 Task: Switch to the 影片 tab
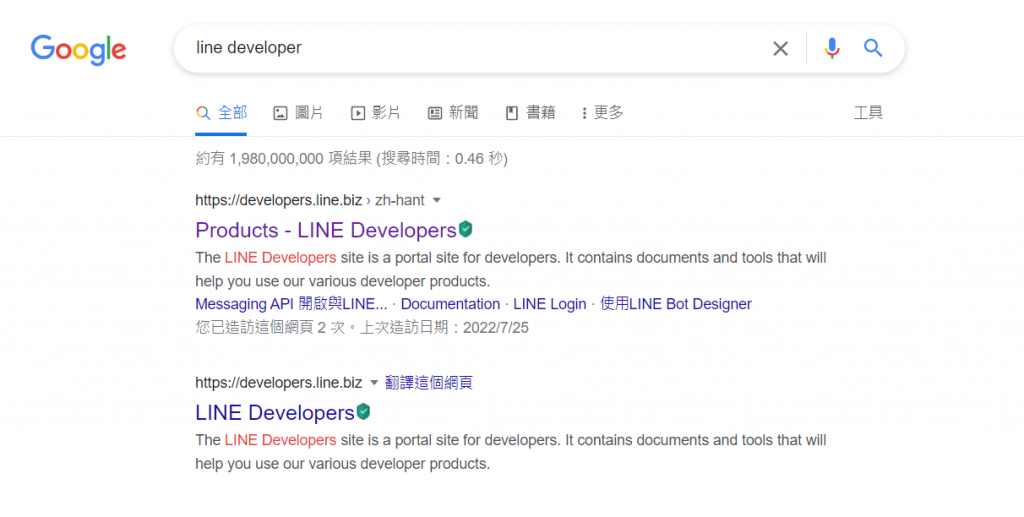(376, 113)
